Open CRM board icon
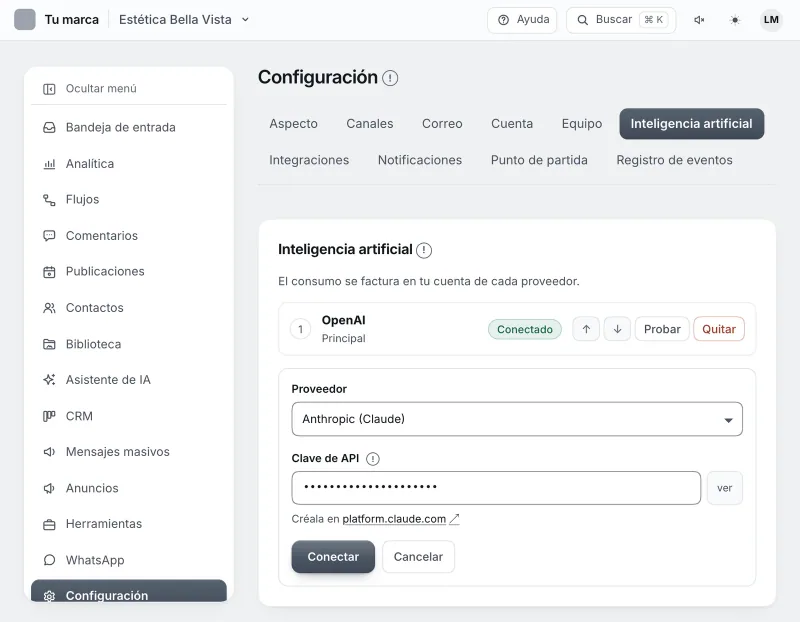This screenshot has width=800, height=622. click(49, 416)
